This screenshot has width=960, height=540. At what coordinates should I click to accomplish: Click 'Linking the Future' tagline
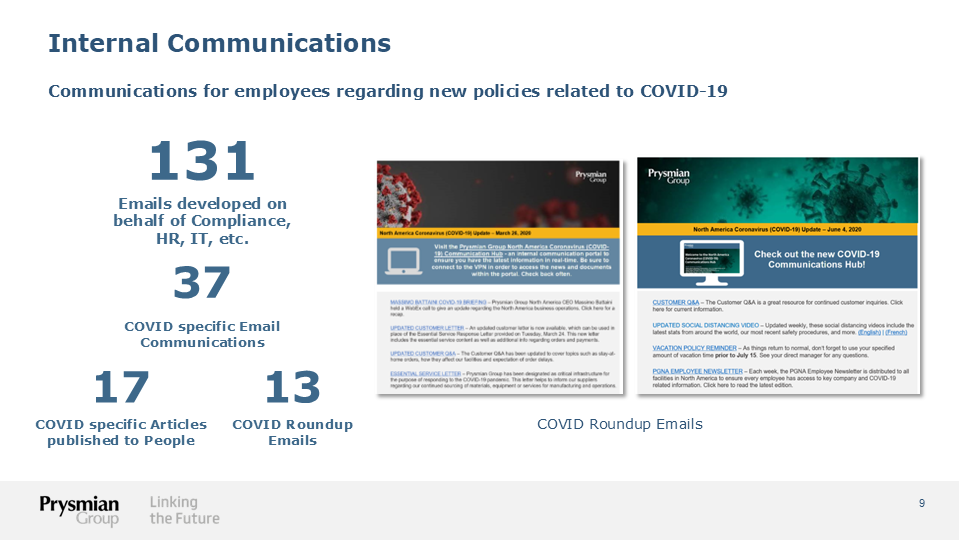click(x=184, y=510)
